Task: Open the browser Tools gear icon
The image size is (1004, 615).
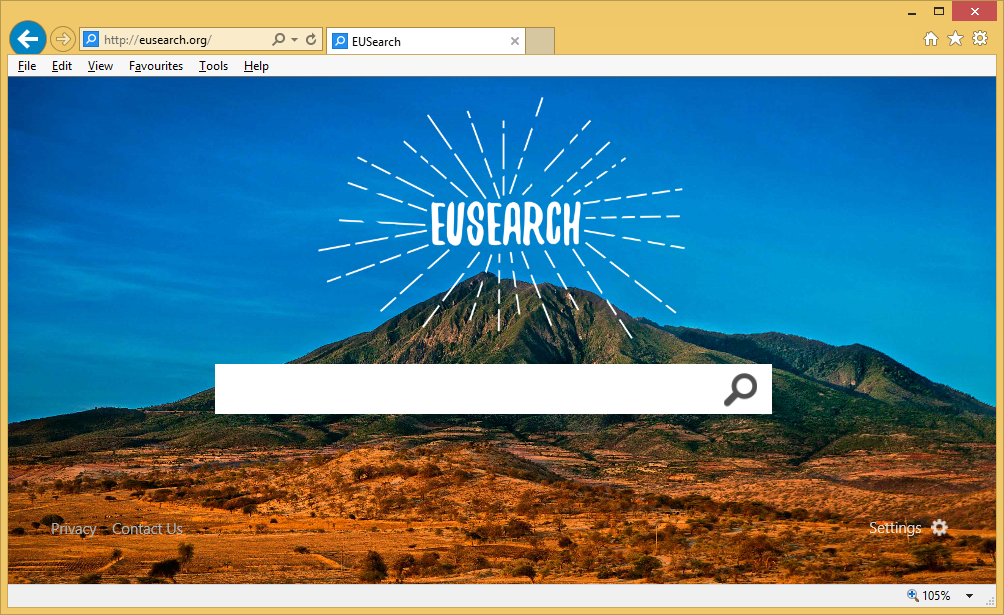Action: (x=980, y=39)
